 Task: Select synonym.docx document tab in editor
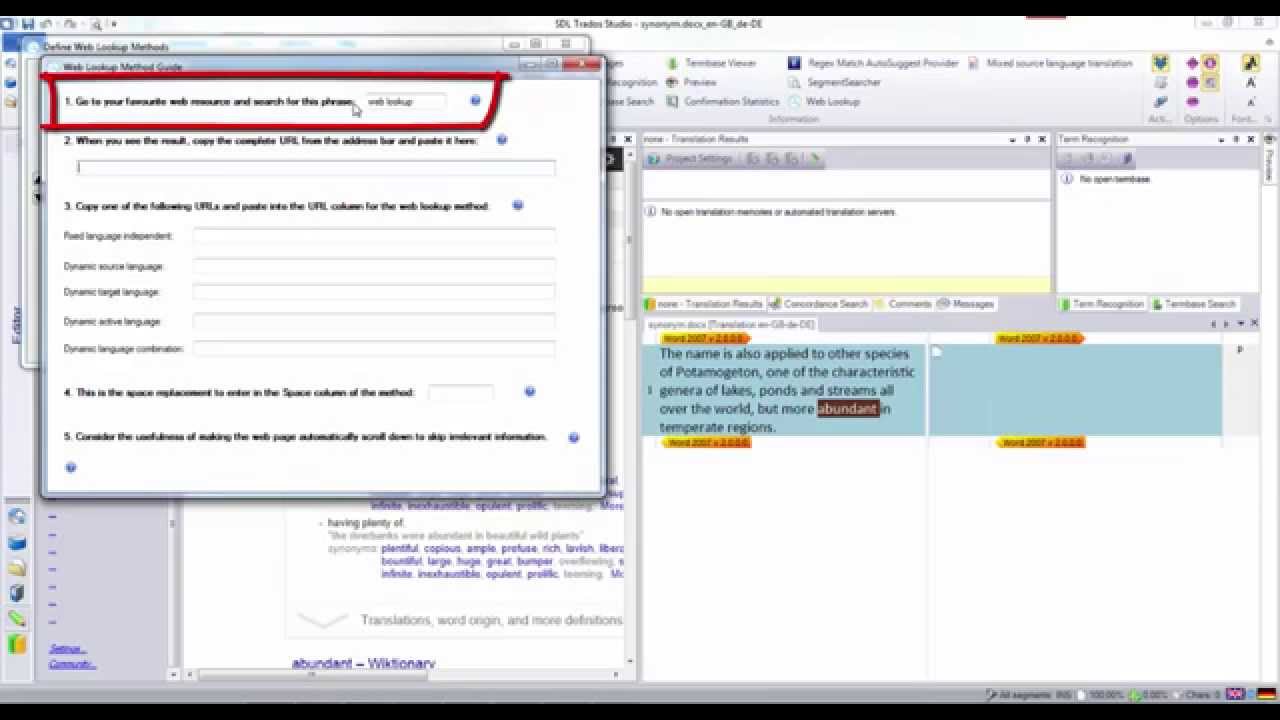point(731,325)
